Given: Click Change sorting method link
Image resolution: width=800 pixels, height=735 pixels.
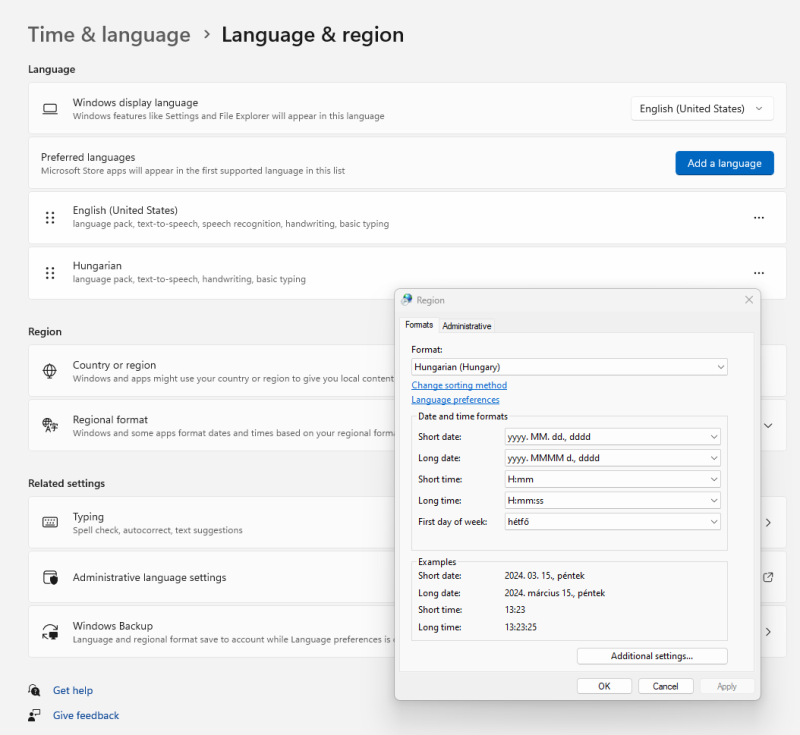Looking at the screenshot, I should tap(459, 385).
